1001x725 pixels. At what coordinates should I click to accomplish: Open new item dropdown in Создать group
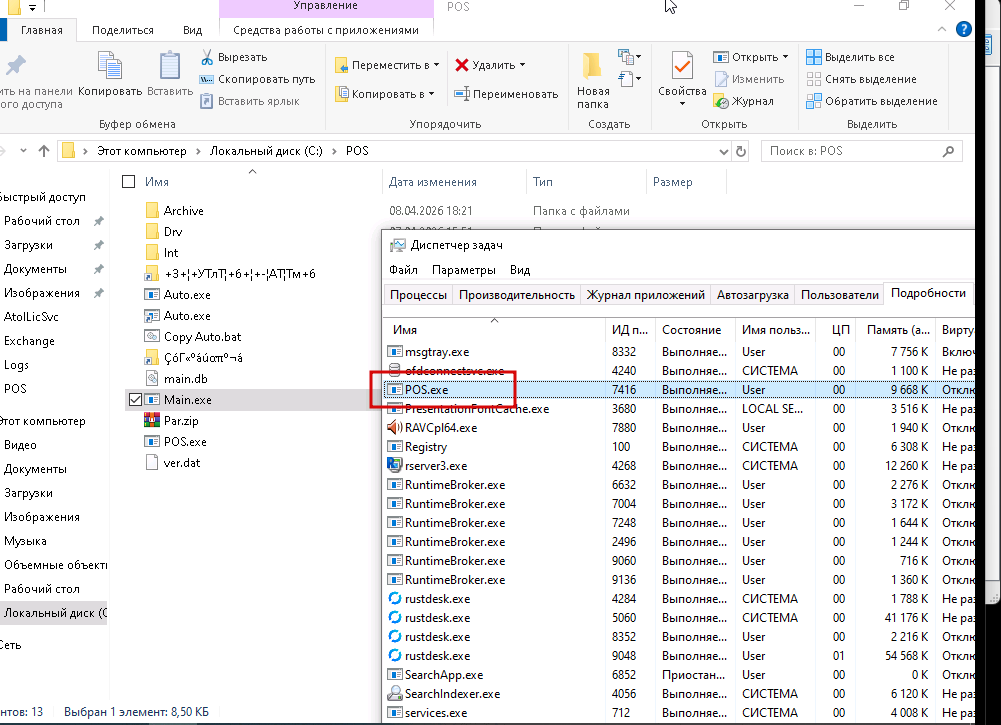point(629,57)
